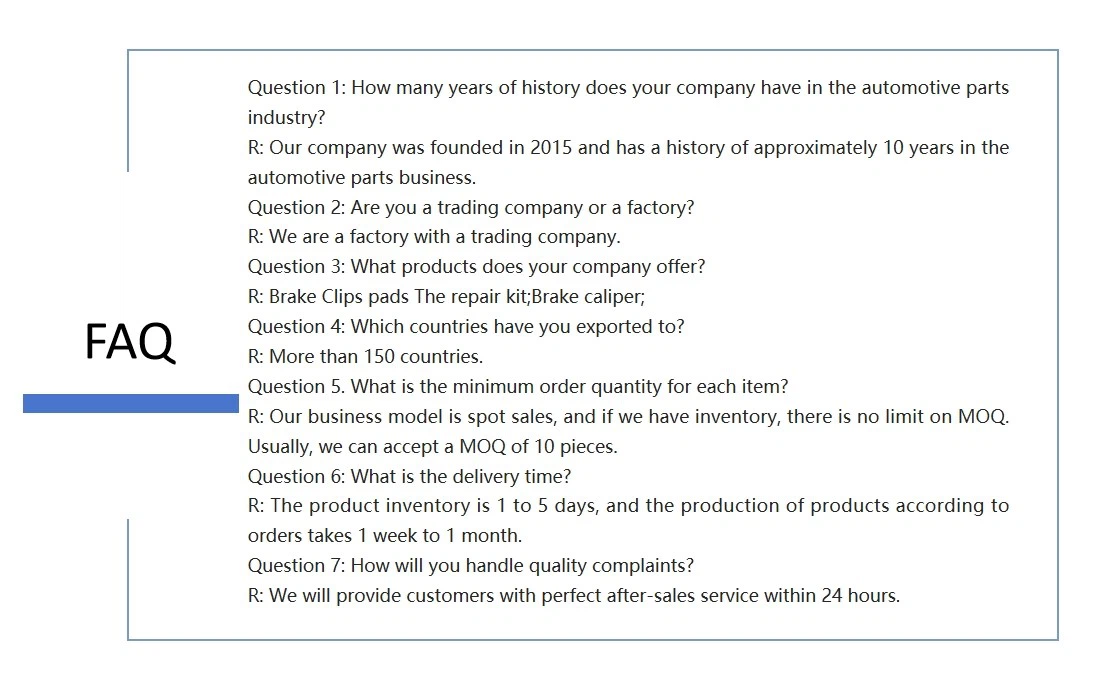Click the answer 'More than 150 countries'

click(x=365, y=357)
